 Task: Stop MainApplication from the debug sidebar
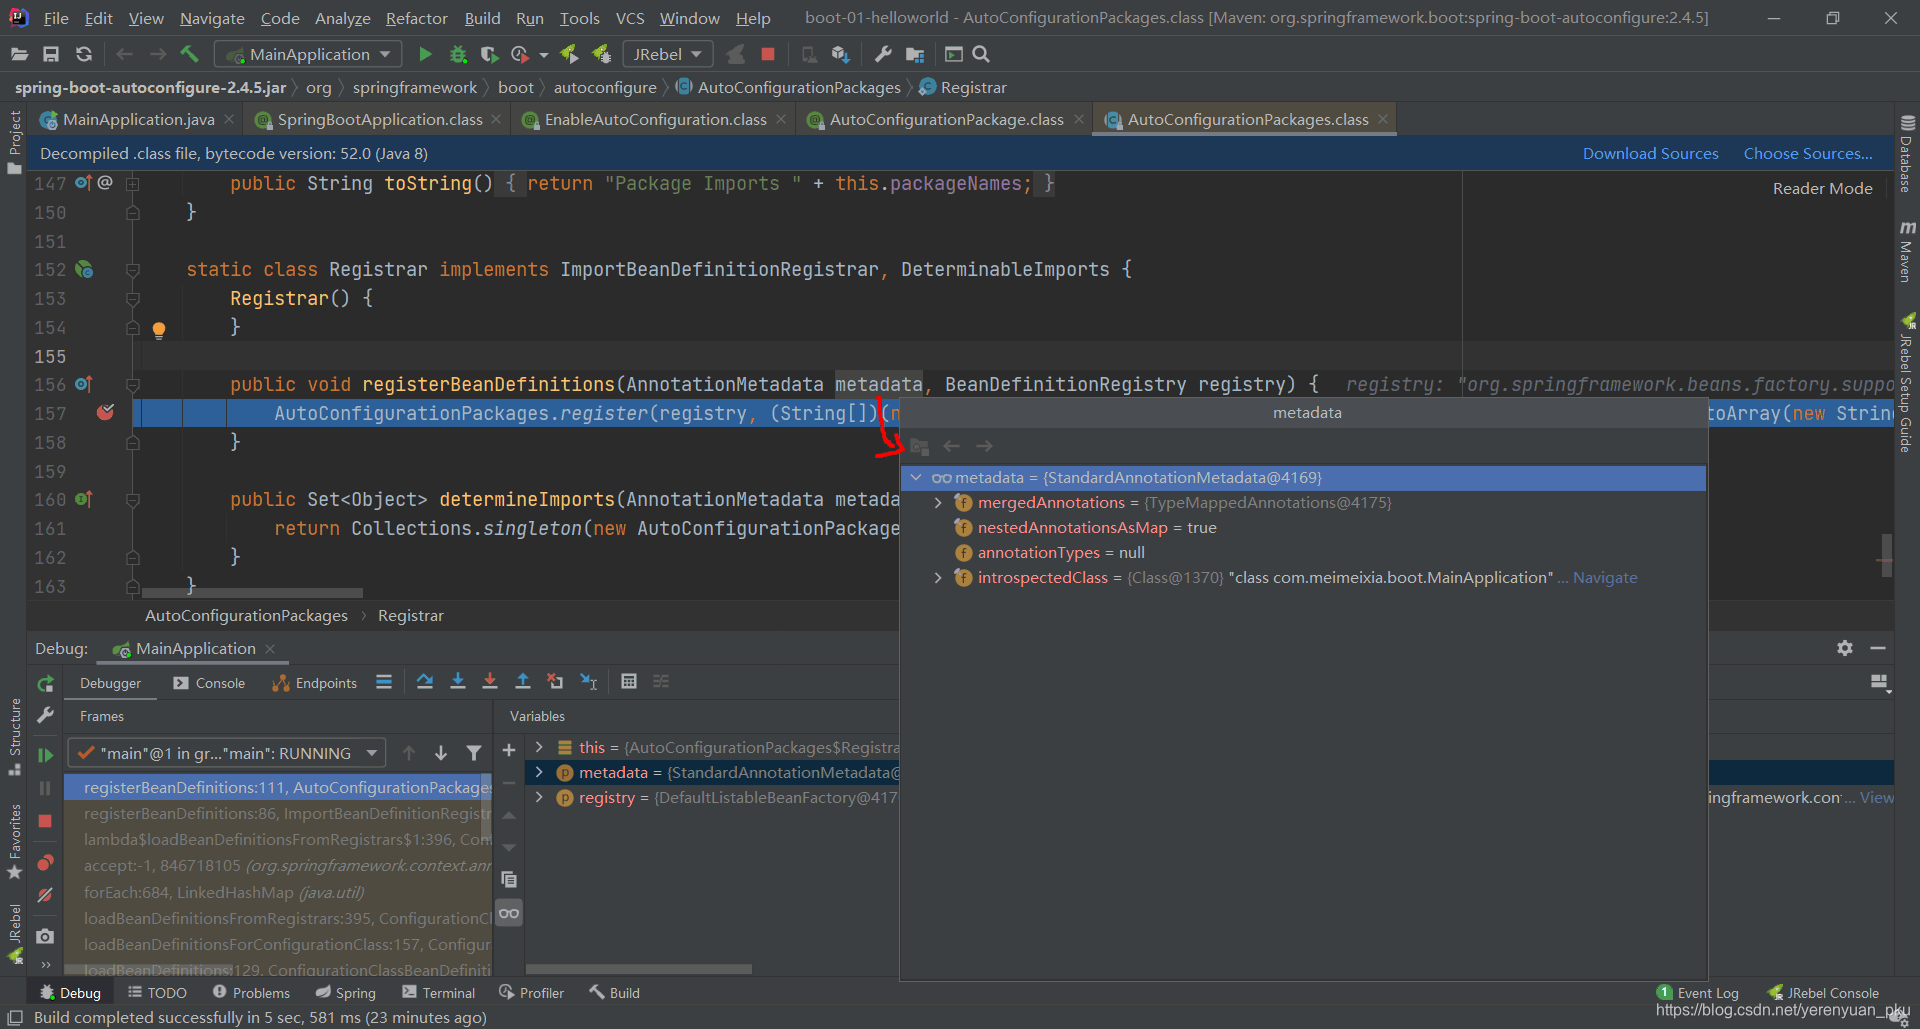coord(45,820)
